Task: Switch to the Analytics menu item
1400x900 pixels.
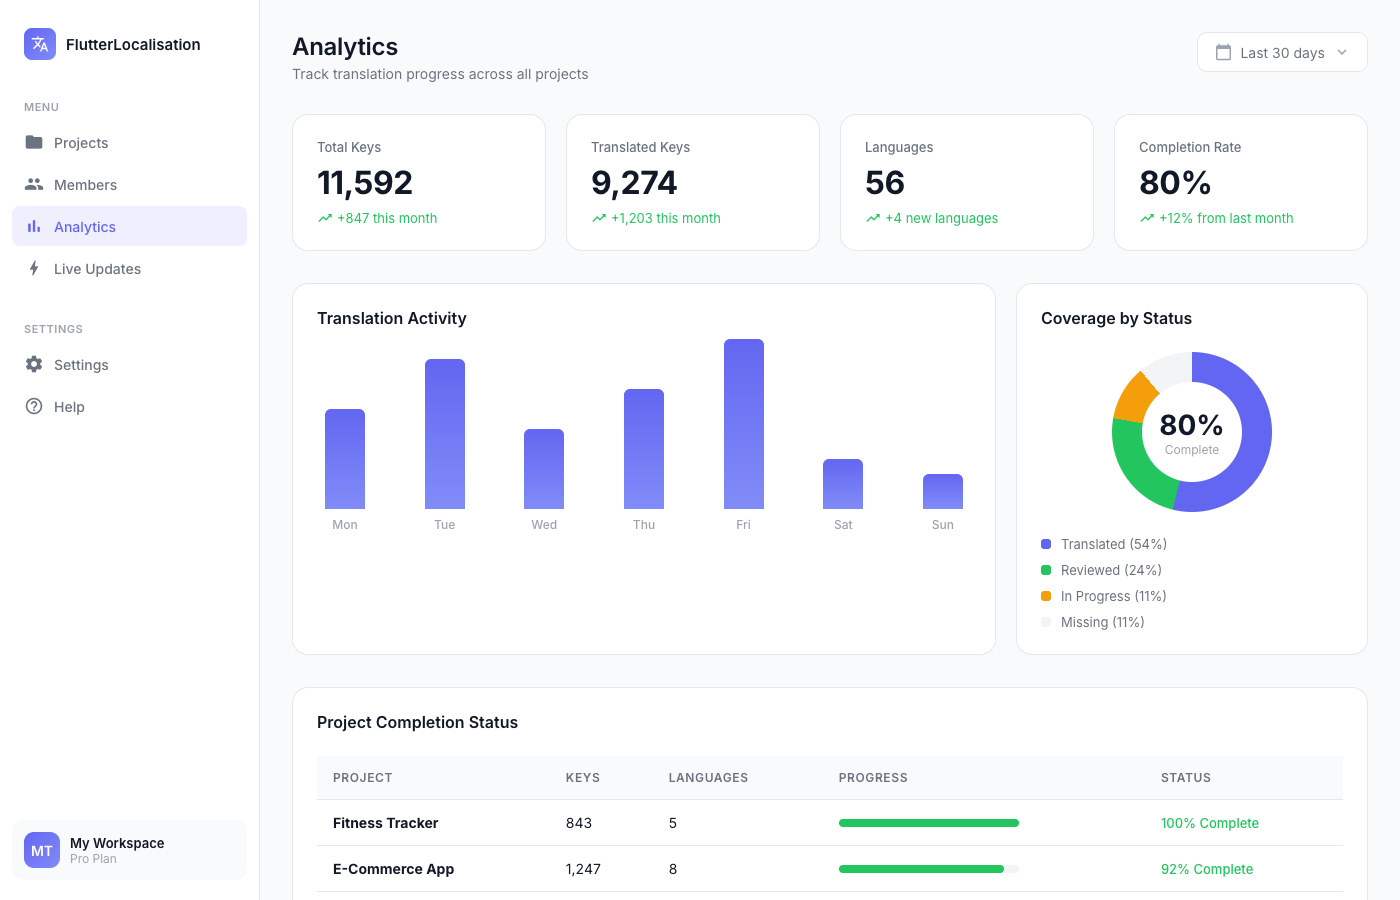Action: 85,226
